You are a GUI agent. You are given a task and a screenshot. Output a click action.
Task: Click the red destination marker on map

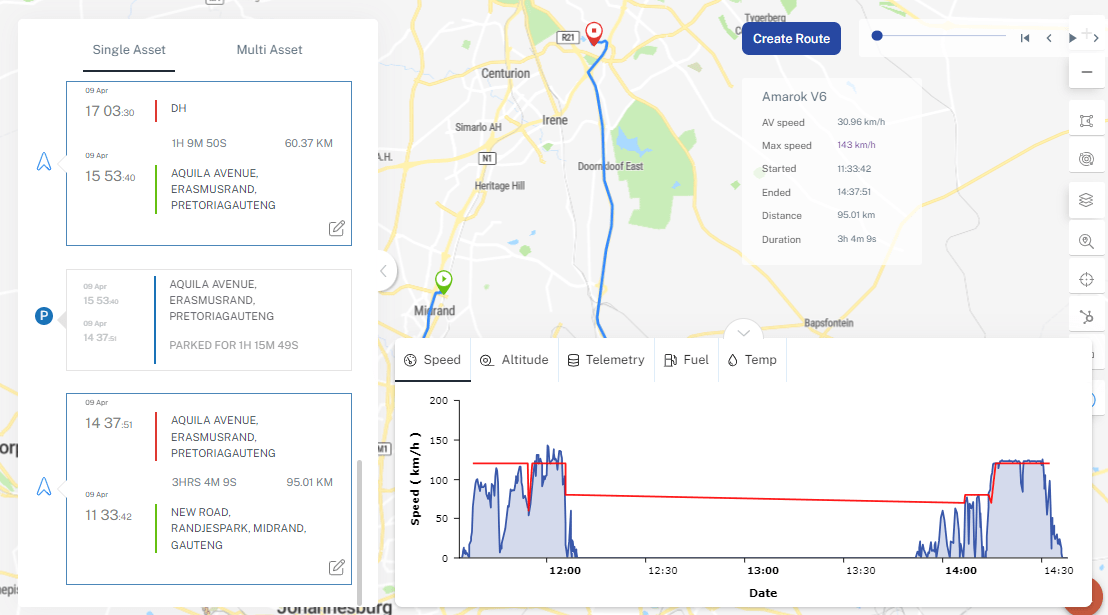click(x=594, y=33)
